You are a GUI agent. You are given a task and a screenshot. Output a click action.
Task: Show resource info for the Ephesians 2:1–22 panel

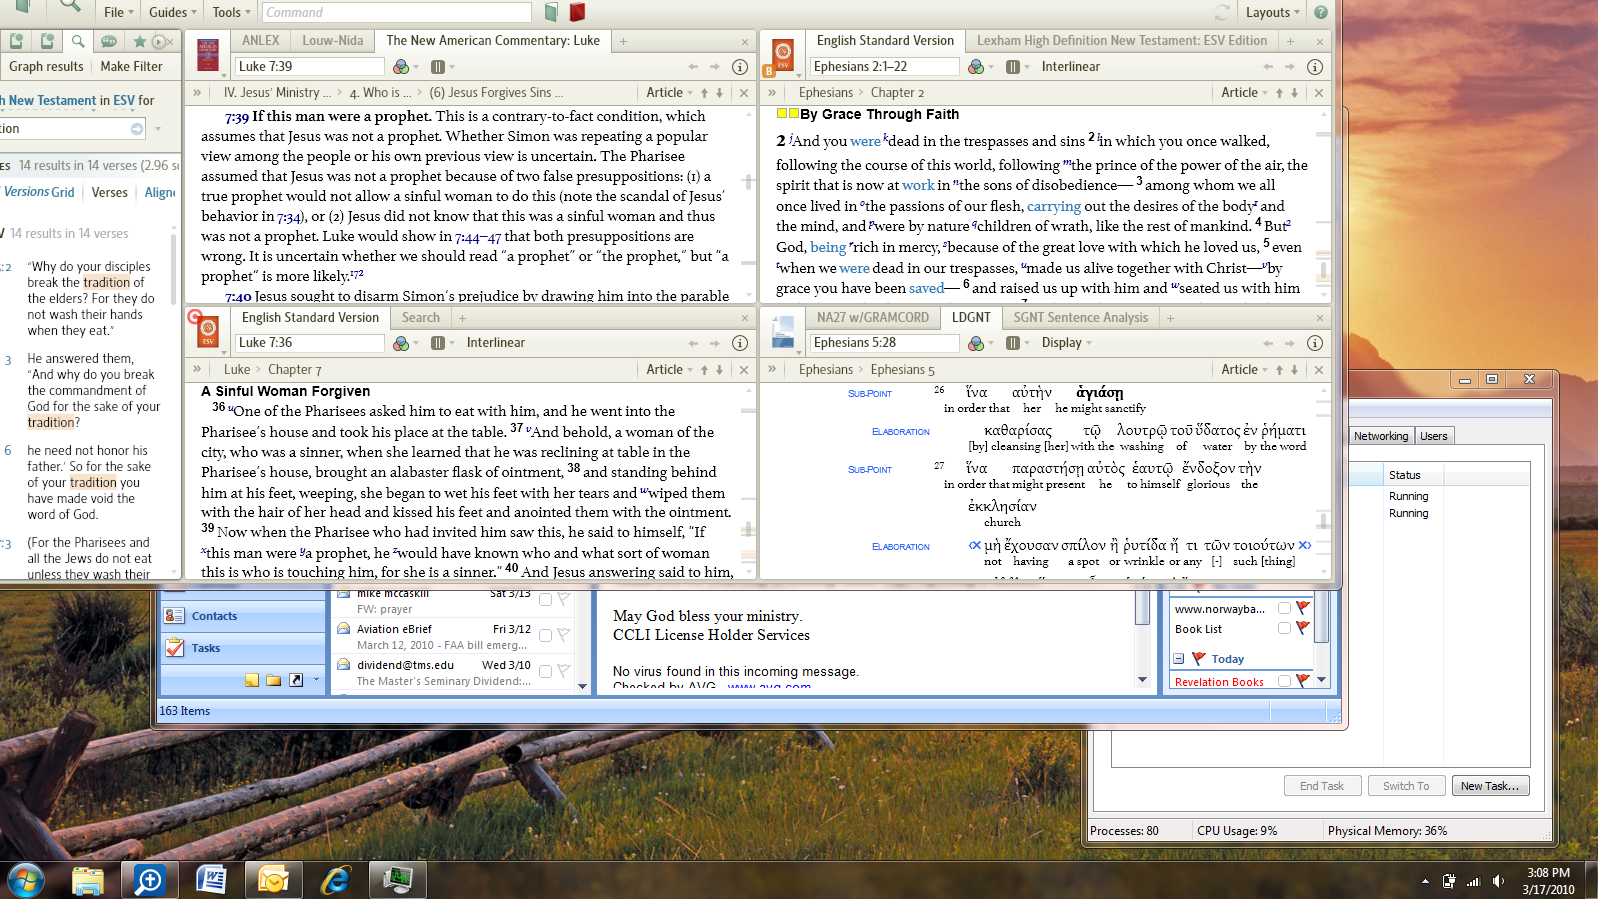(x=1315, y=67)
